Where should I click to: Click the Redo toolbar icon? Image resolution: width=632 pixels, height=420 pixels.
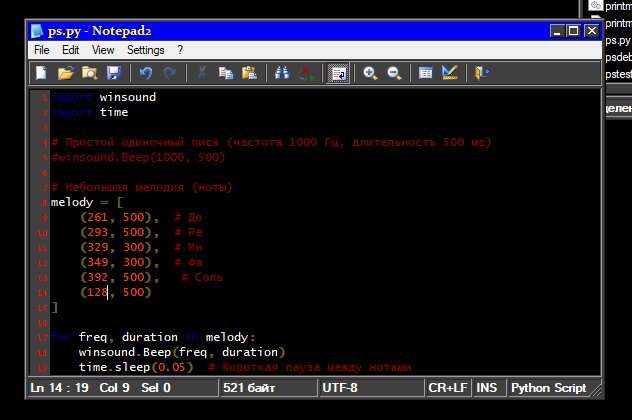(170, 73)
